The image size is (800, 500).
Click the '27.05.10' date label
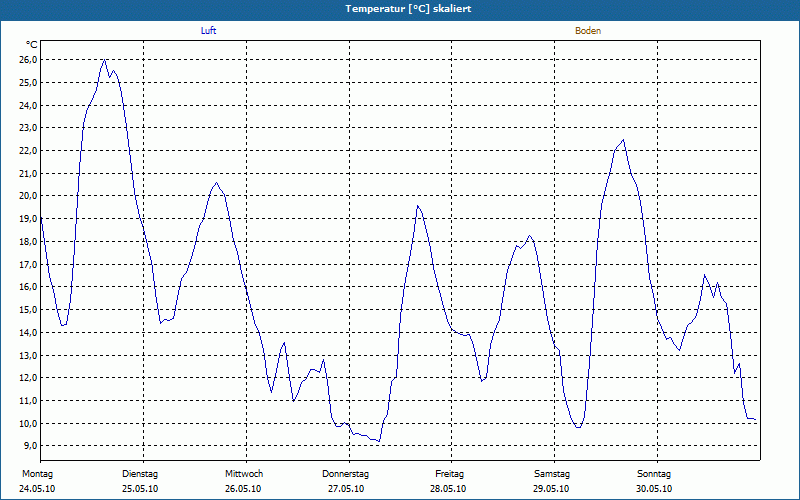(x=346, y=489)
